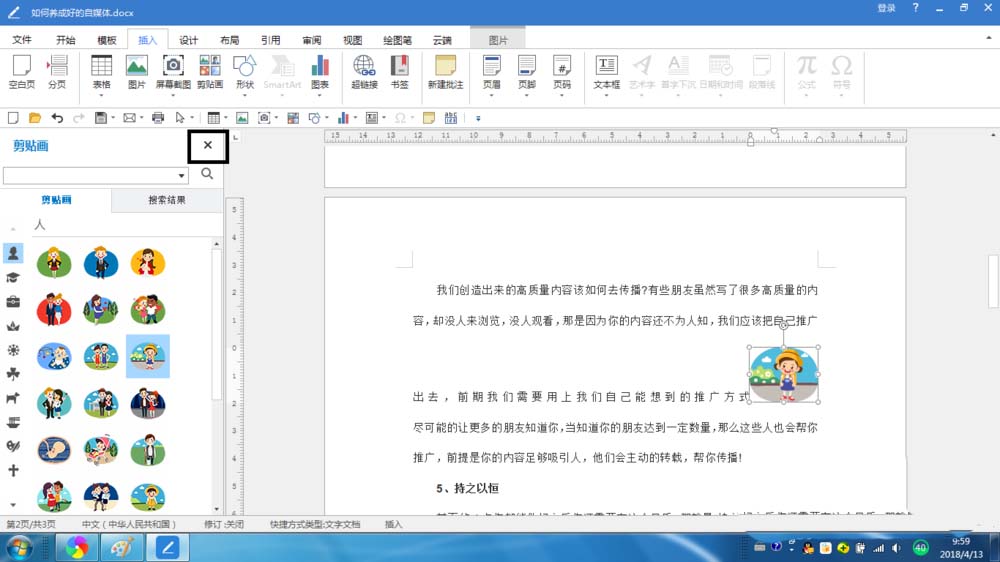Viewport: 1000px width, 562px height.
Task: Switch to the Design (设计) ribbon tab
Action: (188, 40)
